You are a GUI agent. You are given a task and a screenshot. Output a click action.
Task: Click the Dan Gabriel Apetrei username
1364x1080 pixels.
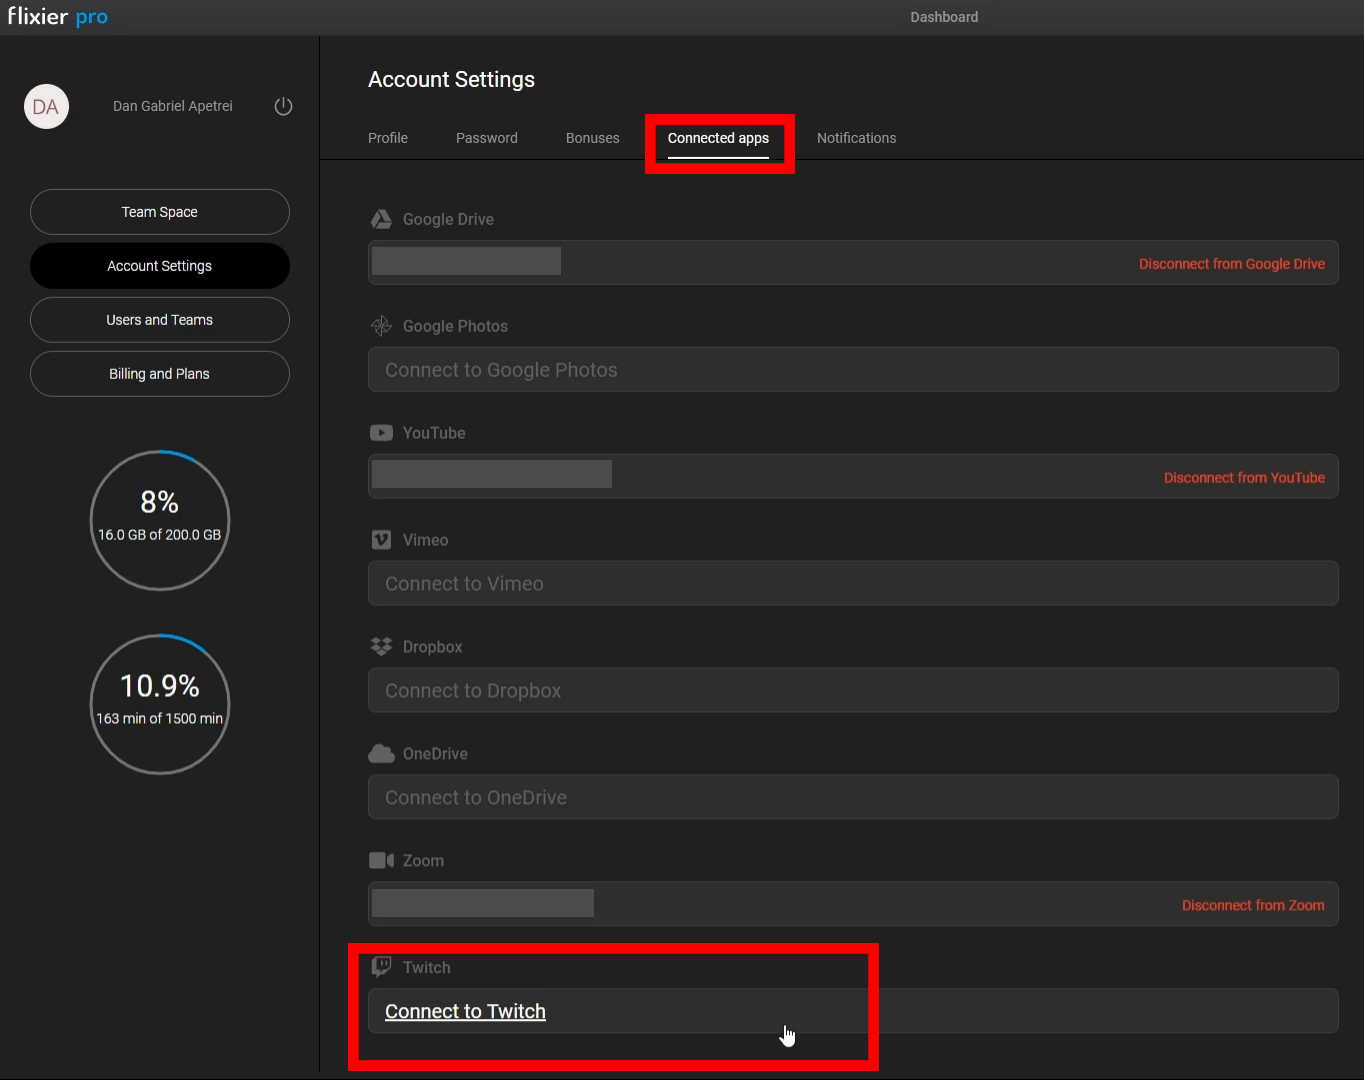(173, 106)
